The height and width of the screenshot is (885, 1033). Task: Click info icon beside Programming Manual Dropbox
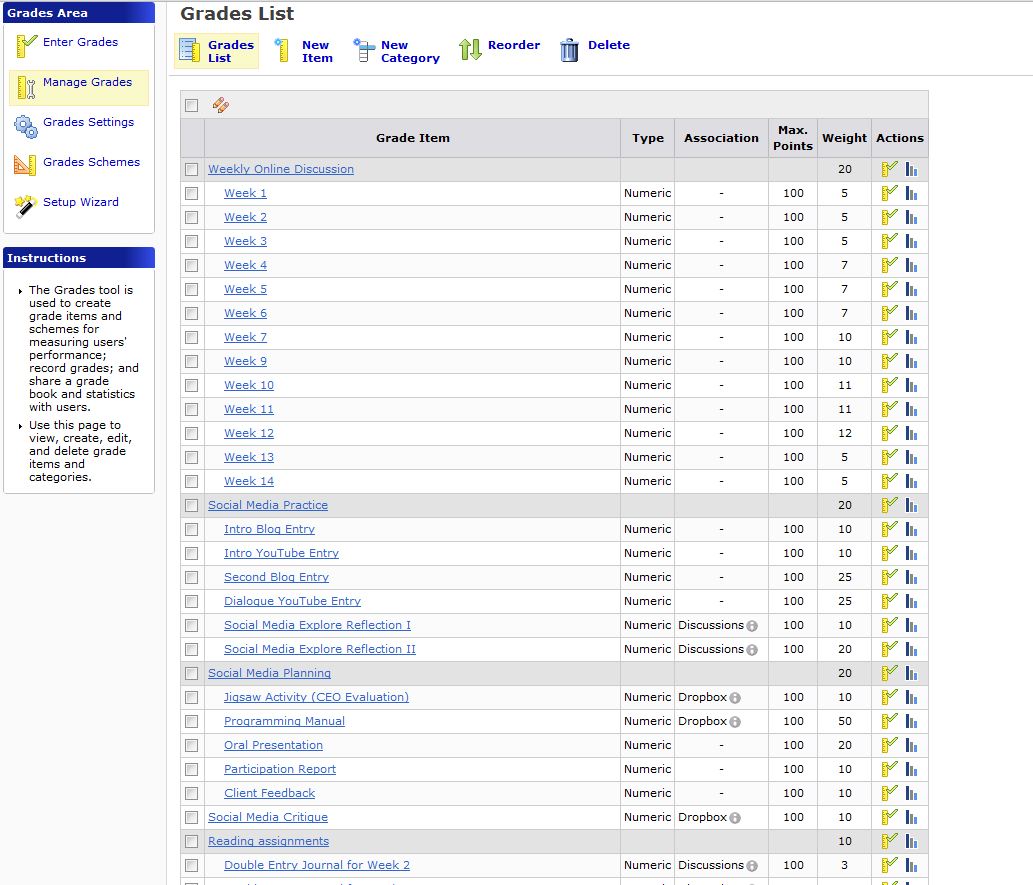[x=735, y=722]
